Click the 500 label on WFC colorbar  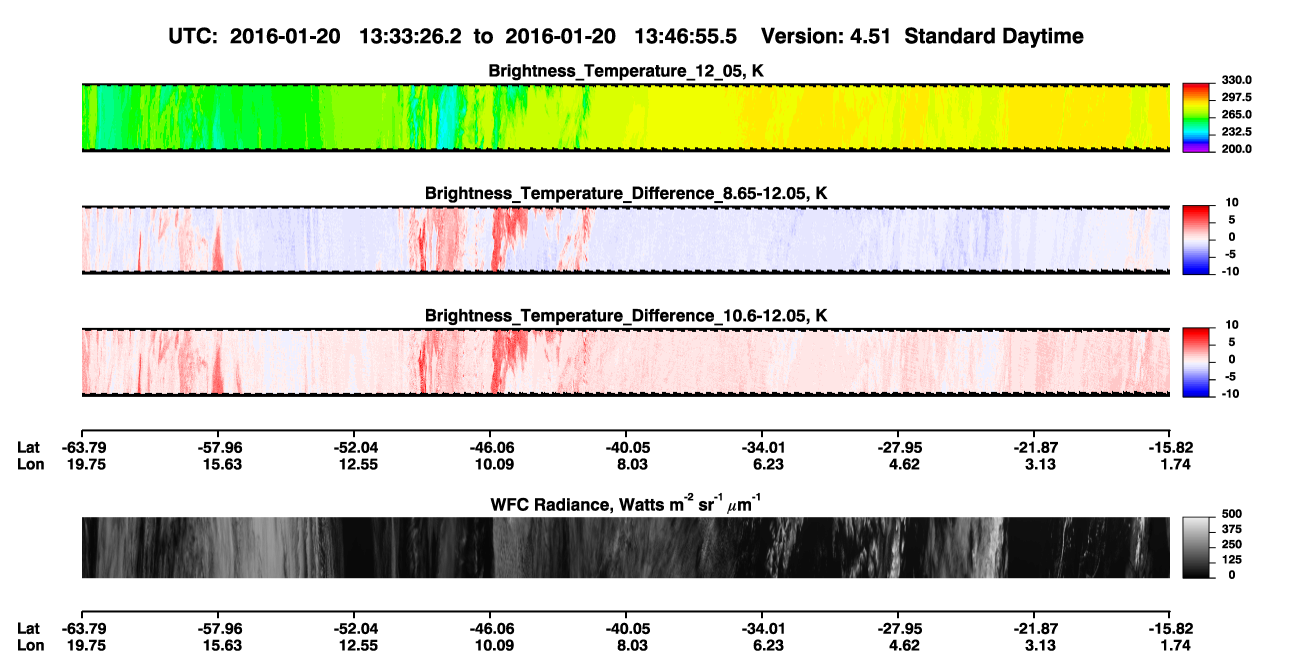(x=1233, y=513)
